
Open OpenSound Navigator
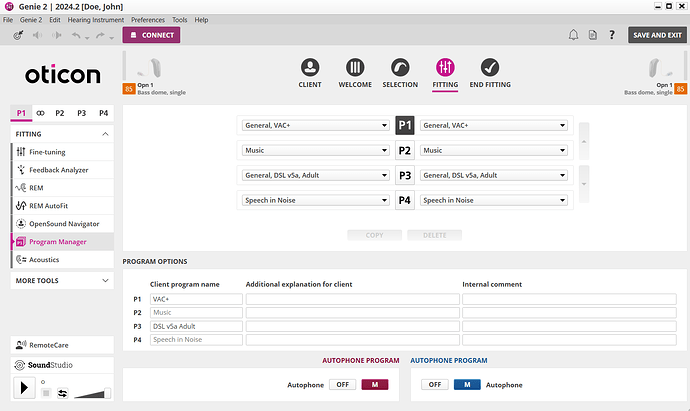pyautogui.click(x=62, y=224)
